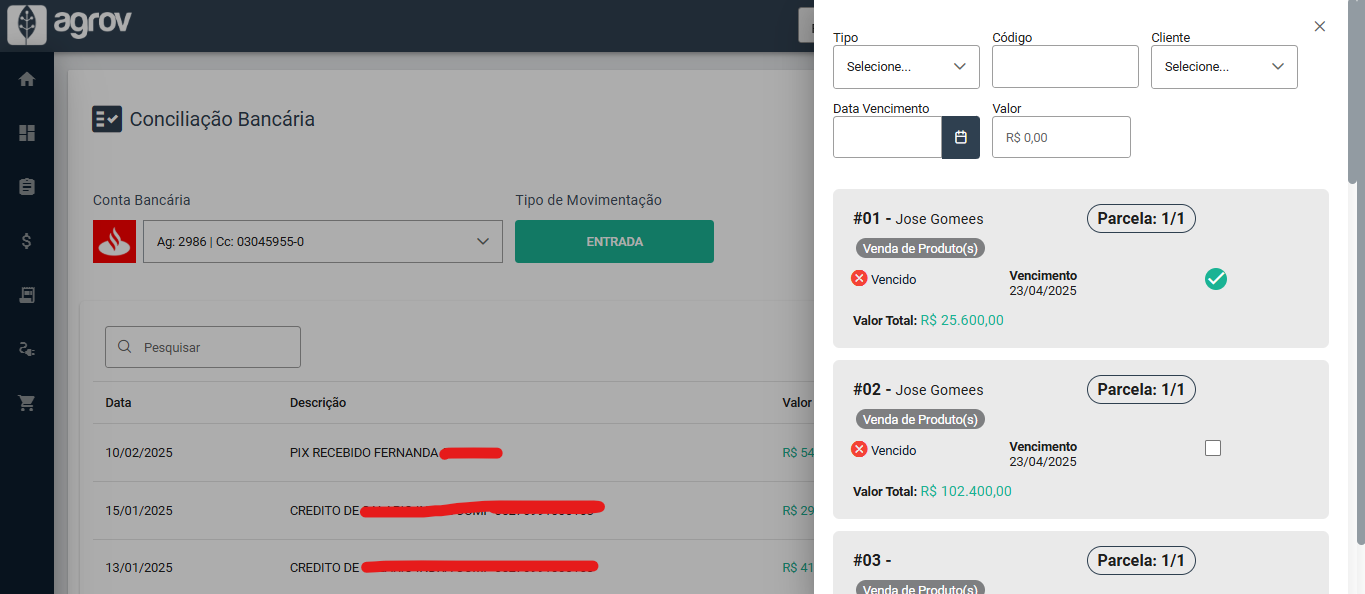Open the Tipo dropdown
Image resolution: width=1365 pixels, height=594 pixels.
click(x=906, y=67)
